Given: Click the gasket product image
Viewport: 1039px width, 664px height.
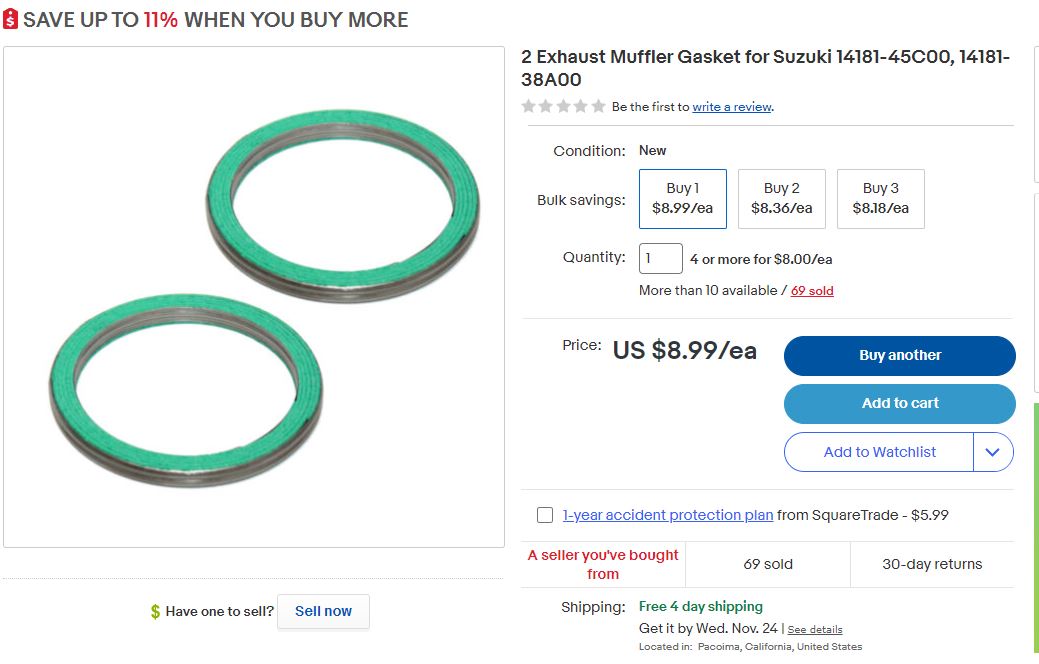Looking at the screenshot, I should point(254,297).
